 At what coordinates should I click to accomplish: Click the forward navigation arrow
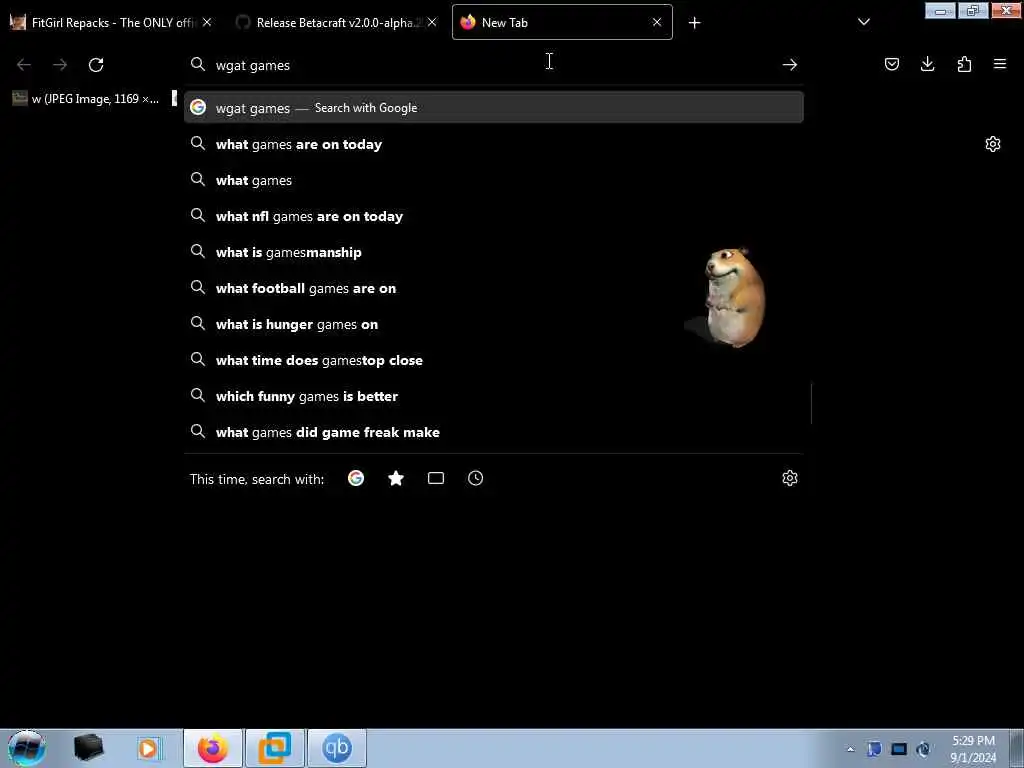60,65
